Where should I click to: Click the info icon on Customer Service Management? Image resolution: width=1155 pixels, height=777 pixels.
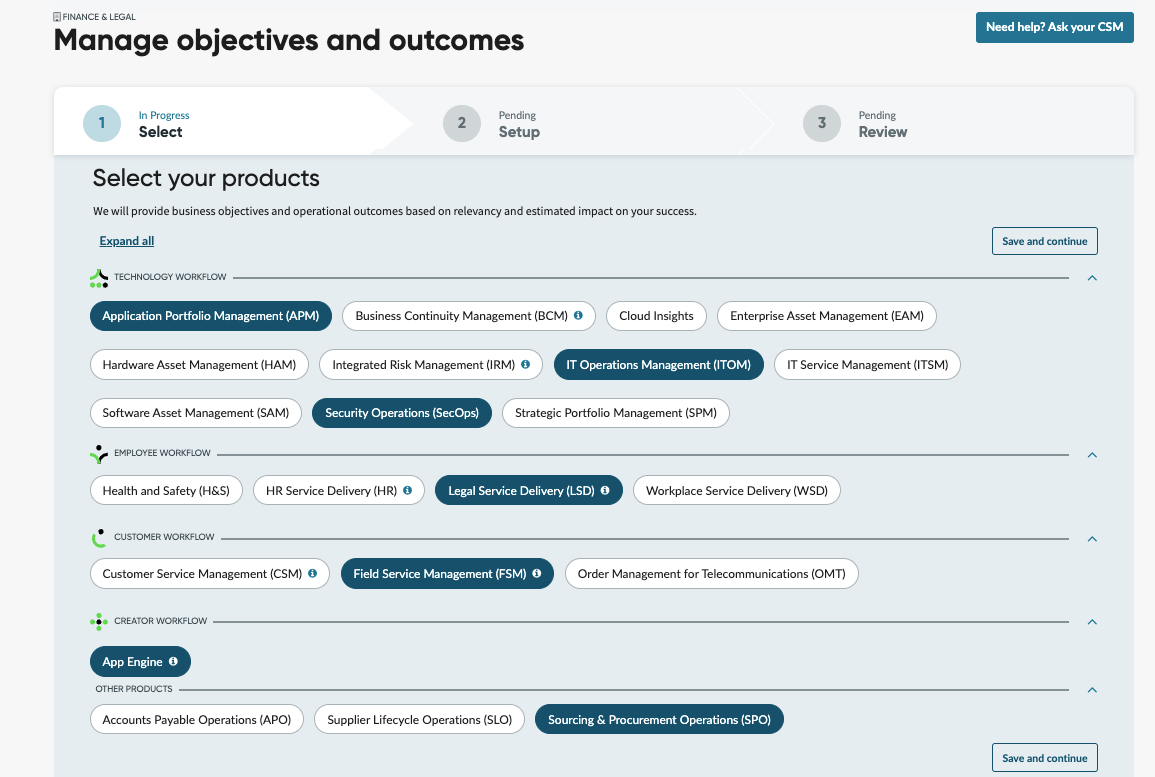[312, 573]
